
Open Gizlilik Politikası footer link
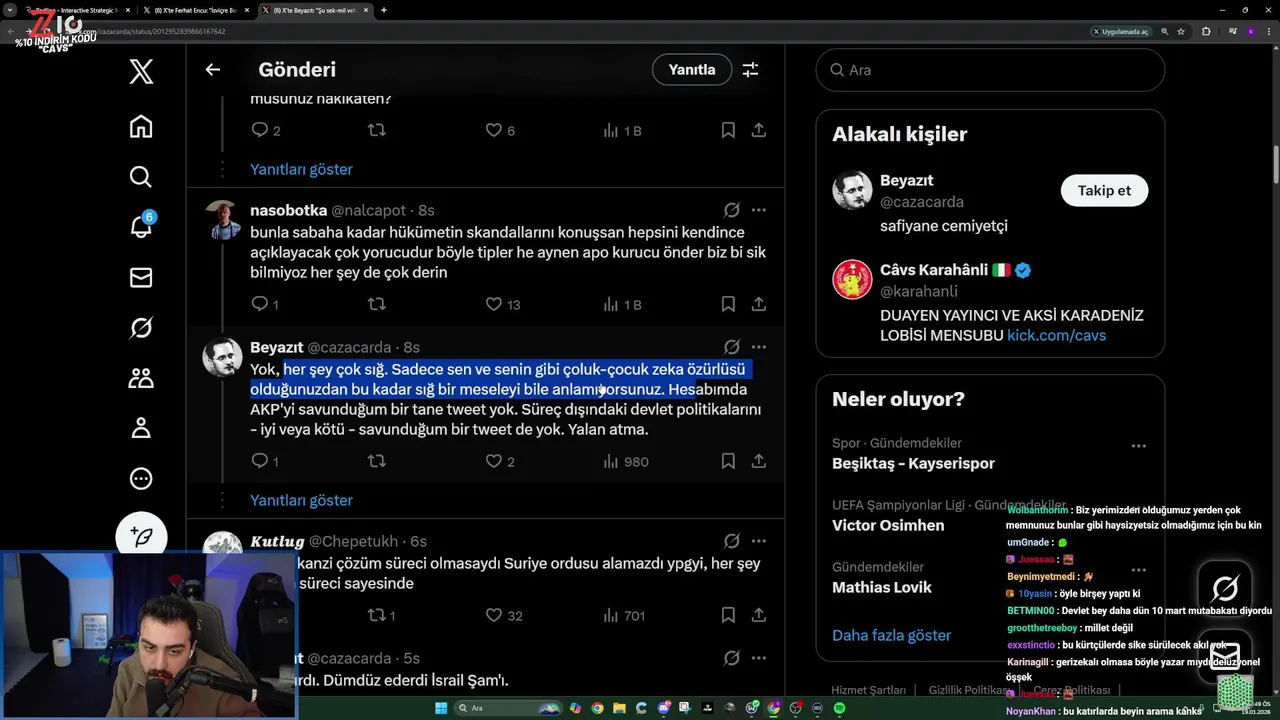pyautogui.click(x=968, y=690)
